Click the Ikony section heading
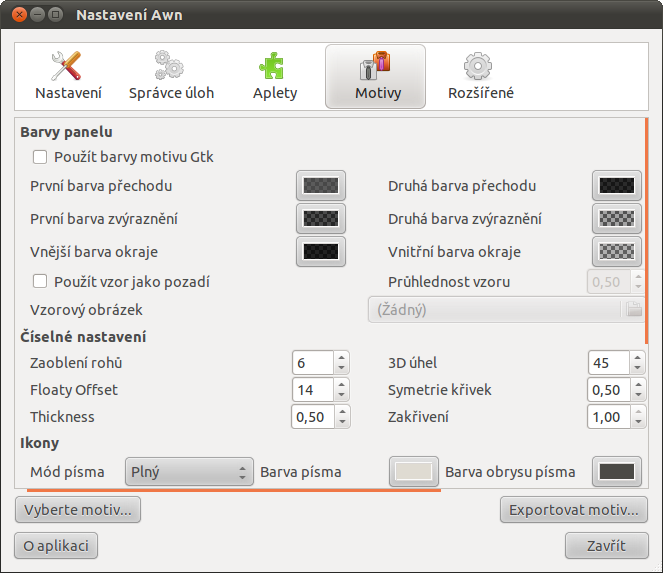 click(39, 443)
